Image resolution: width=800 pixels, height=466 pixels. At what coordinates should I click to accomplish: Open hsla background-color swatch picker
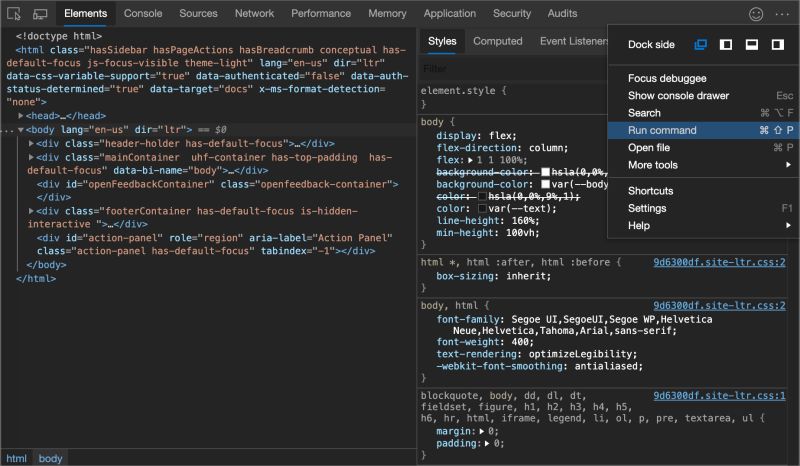pos(545,172)
